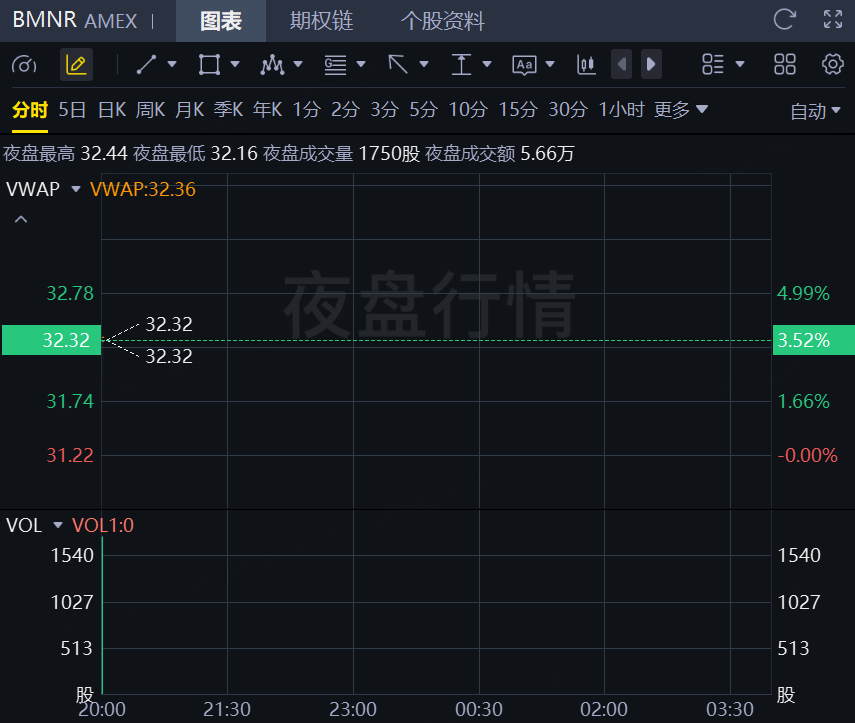This screenshot has width=855, height=723.
Task: Click the green volume bar at 20:00
Action: pos(103,616)
